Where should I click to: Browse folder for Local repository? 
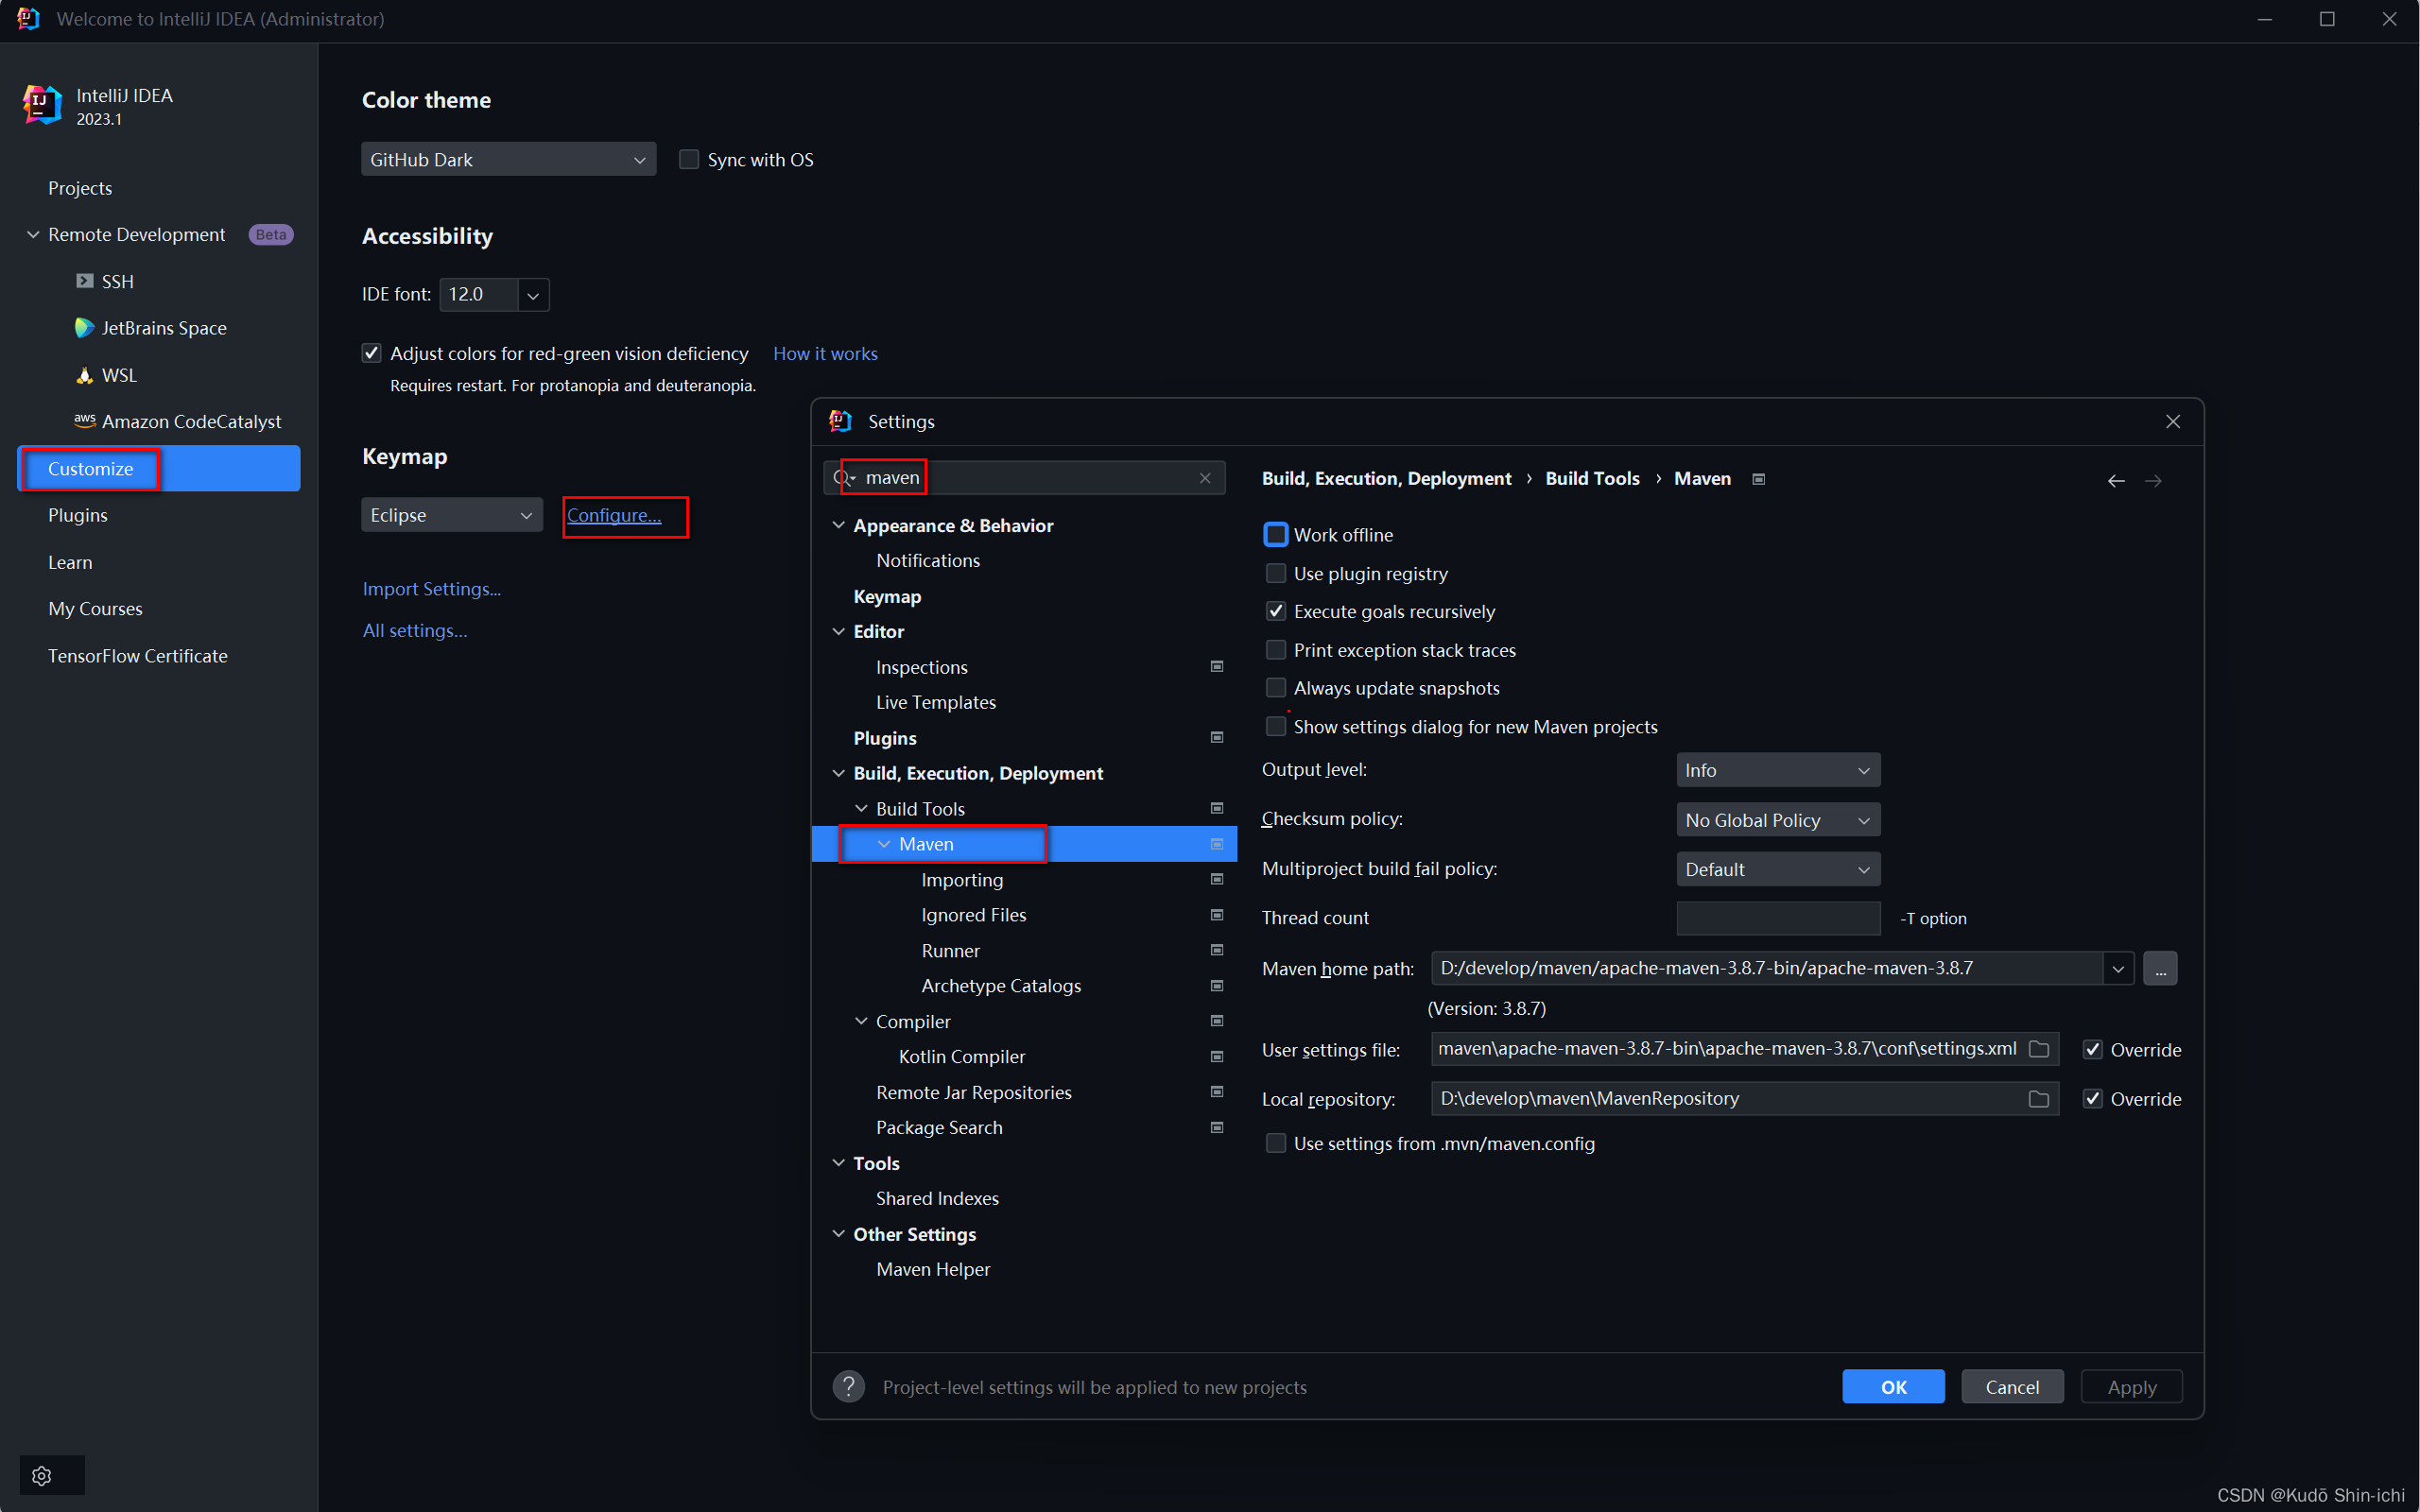point(2039,1099)
